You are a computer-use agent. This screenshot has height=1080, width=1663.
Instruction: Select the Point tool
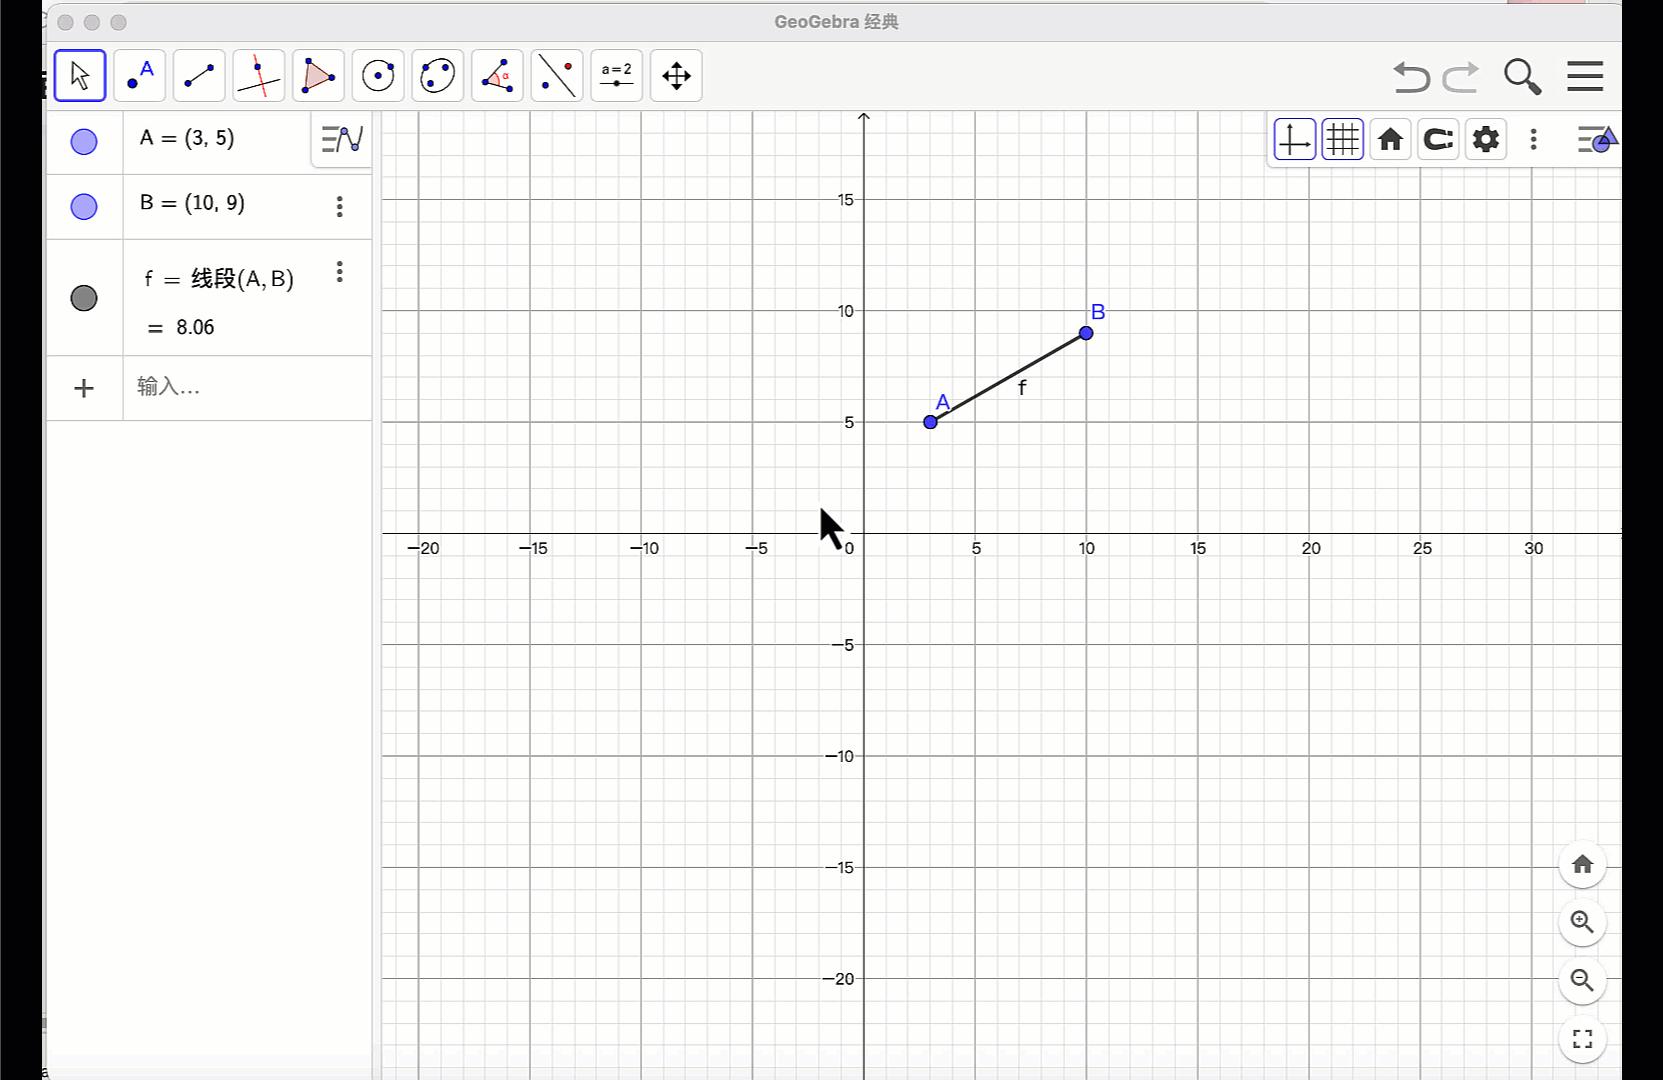[x=139, y=75]
